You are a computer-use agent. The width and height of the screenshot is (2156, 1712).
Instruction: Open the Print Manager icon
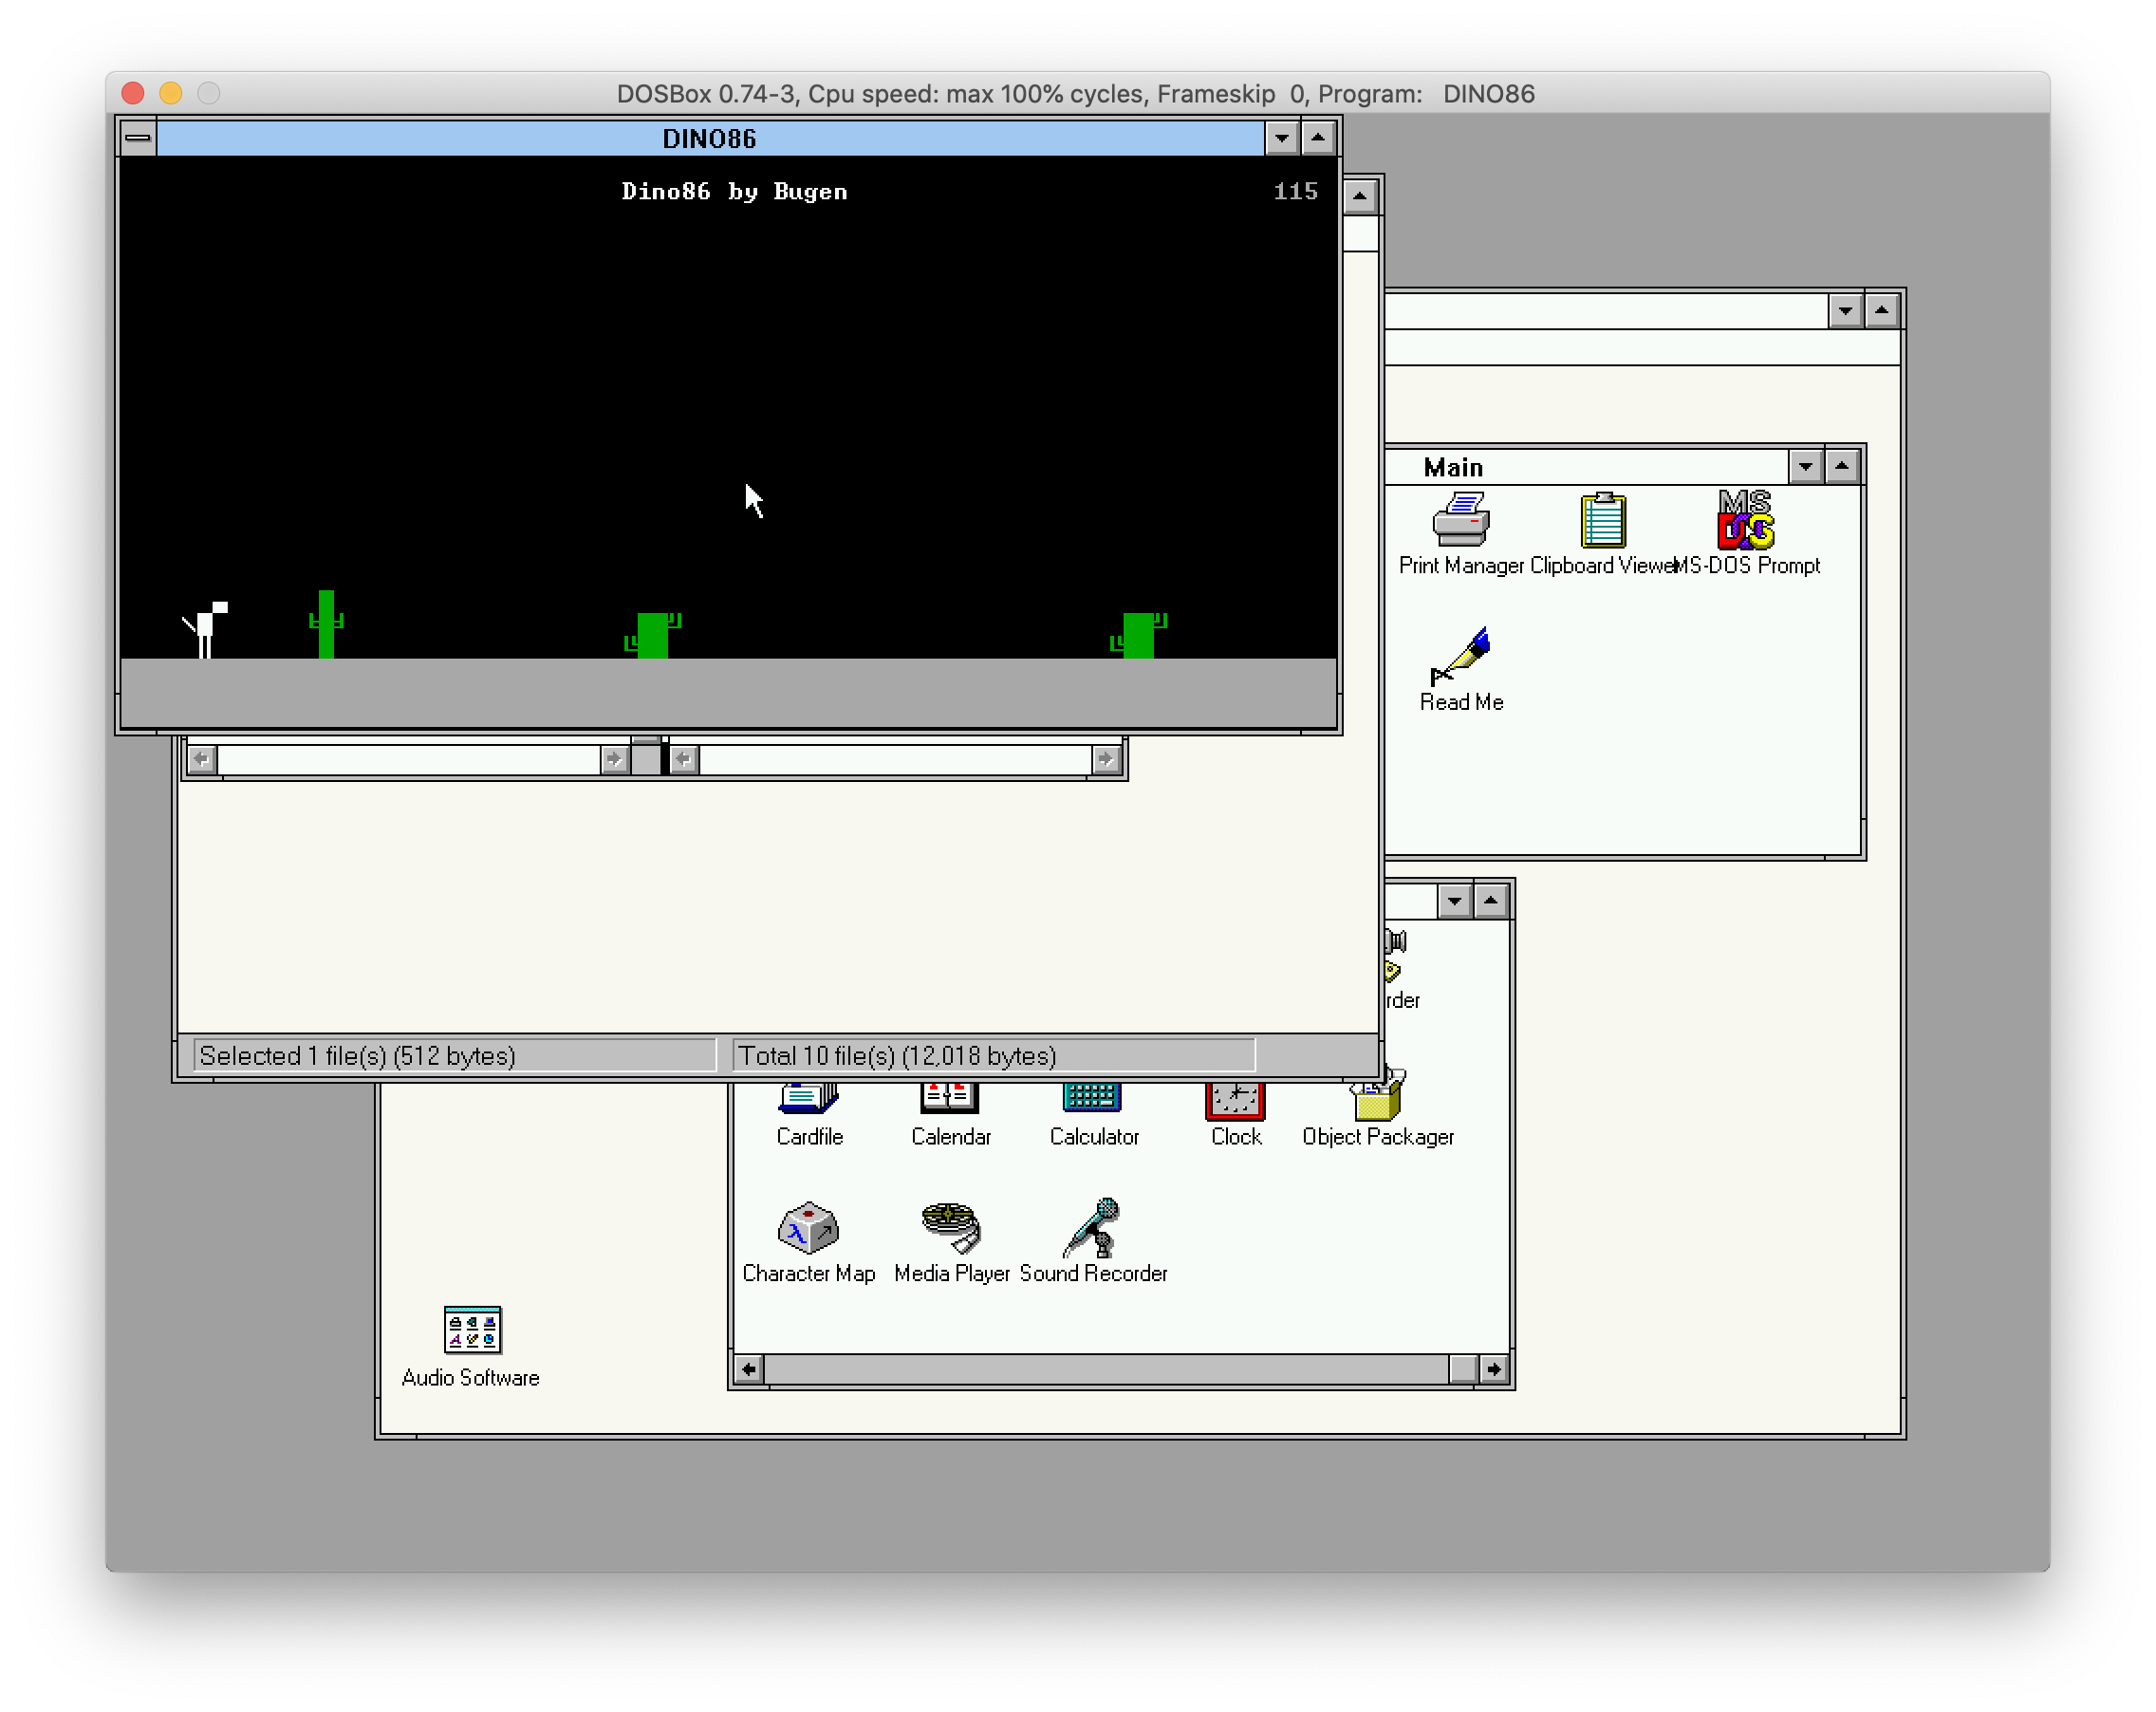1460,521
